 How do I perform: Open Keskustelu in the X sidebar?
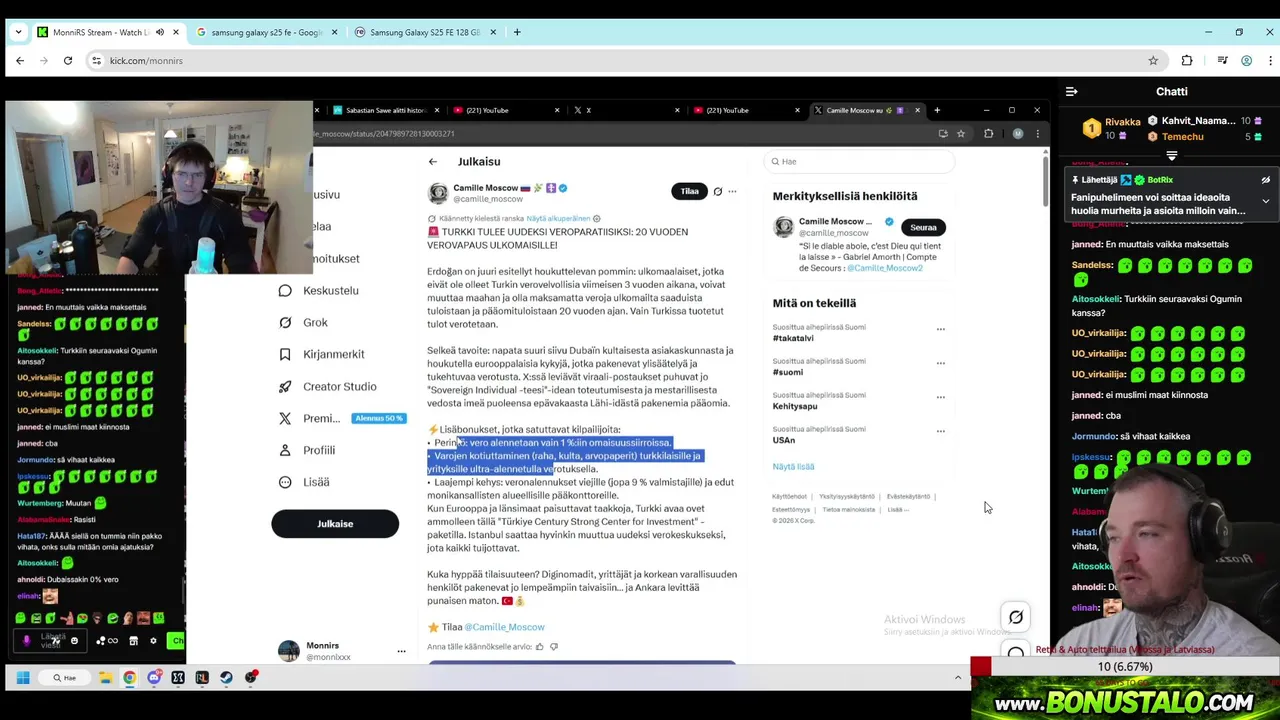319,290
